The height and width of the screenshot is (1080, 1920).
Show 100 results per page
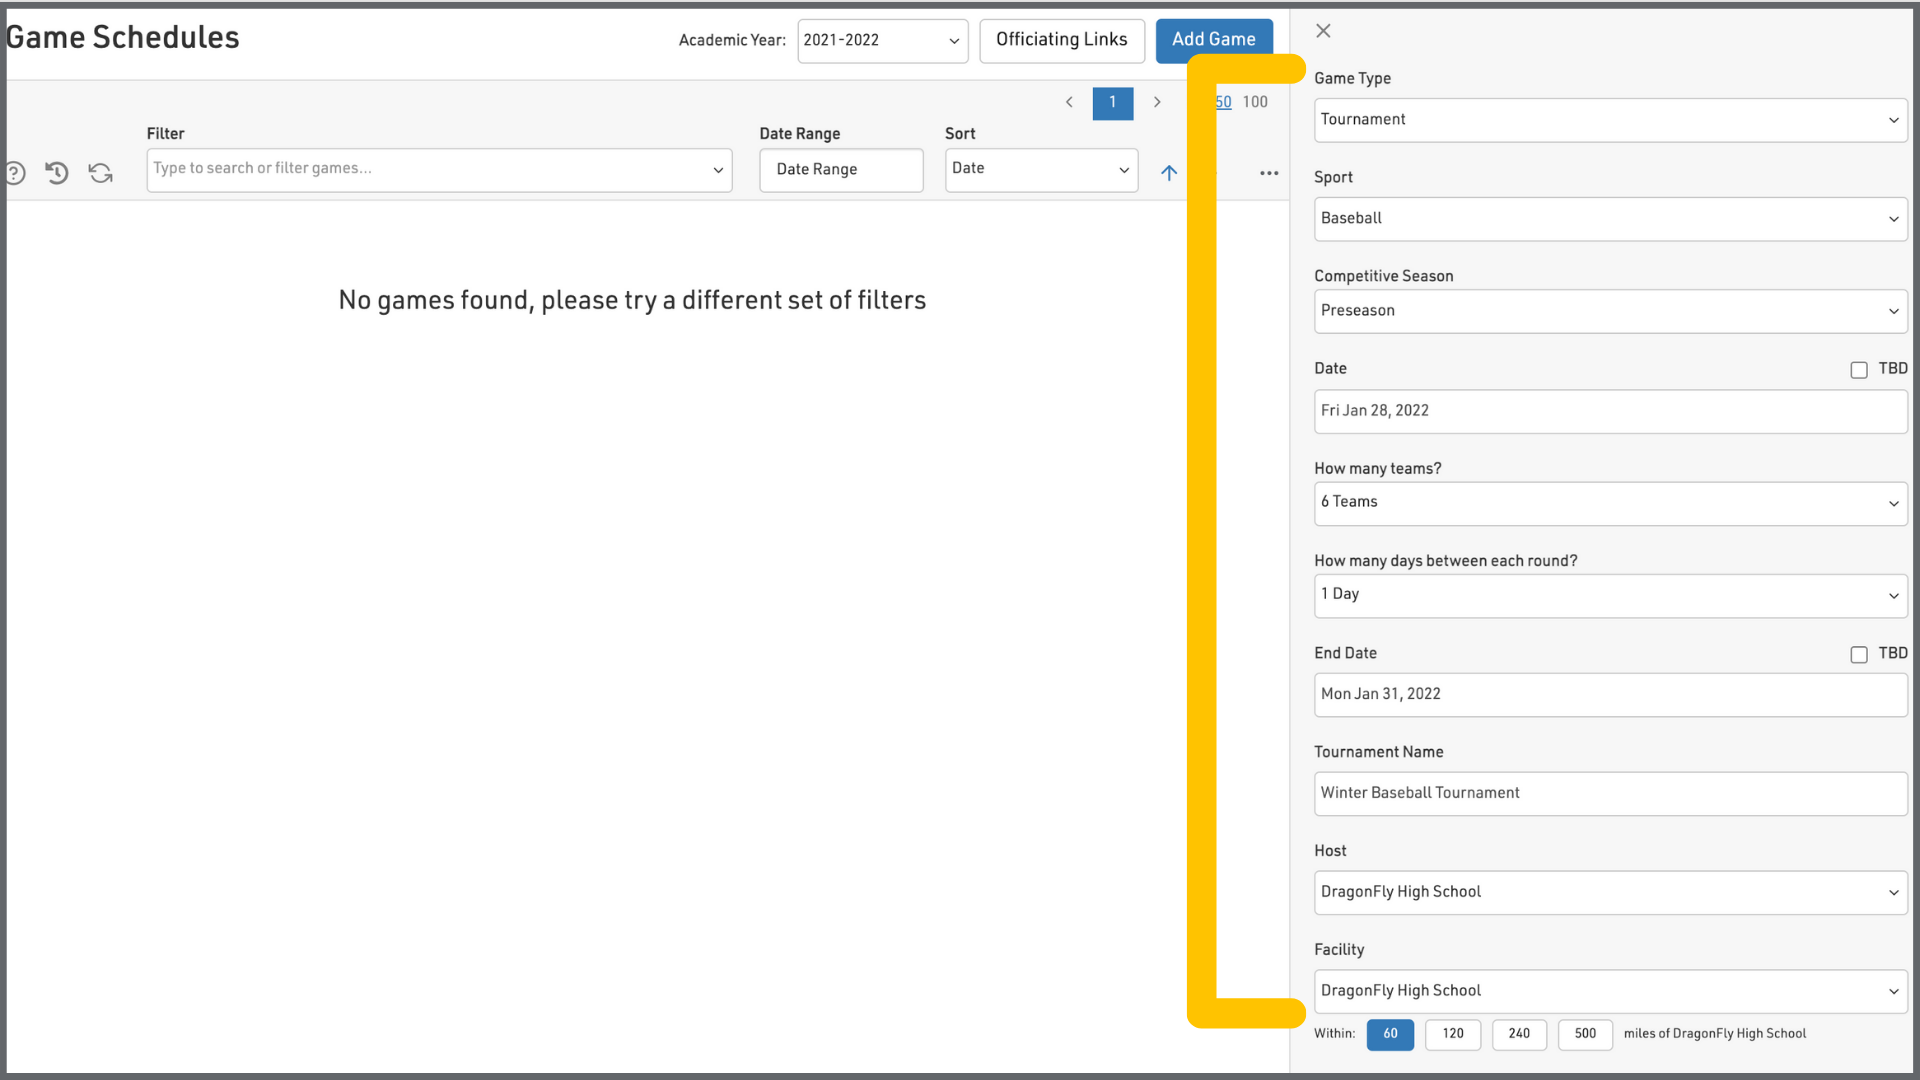(1255, 102)
